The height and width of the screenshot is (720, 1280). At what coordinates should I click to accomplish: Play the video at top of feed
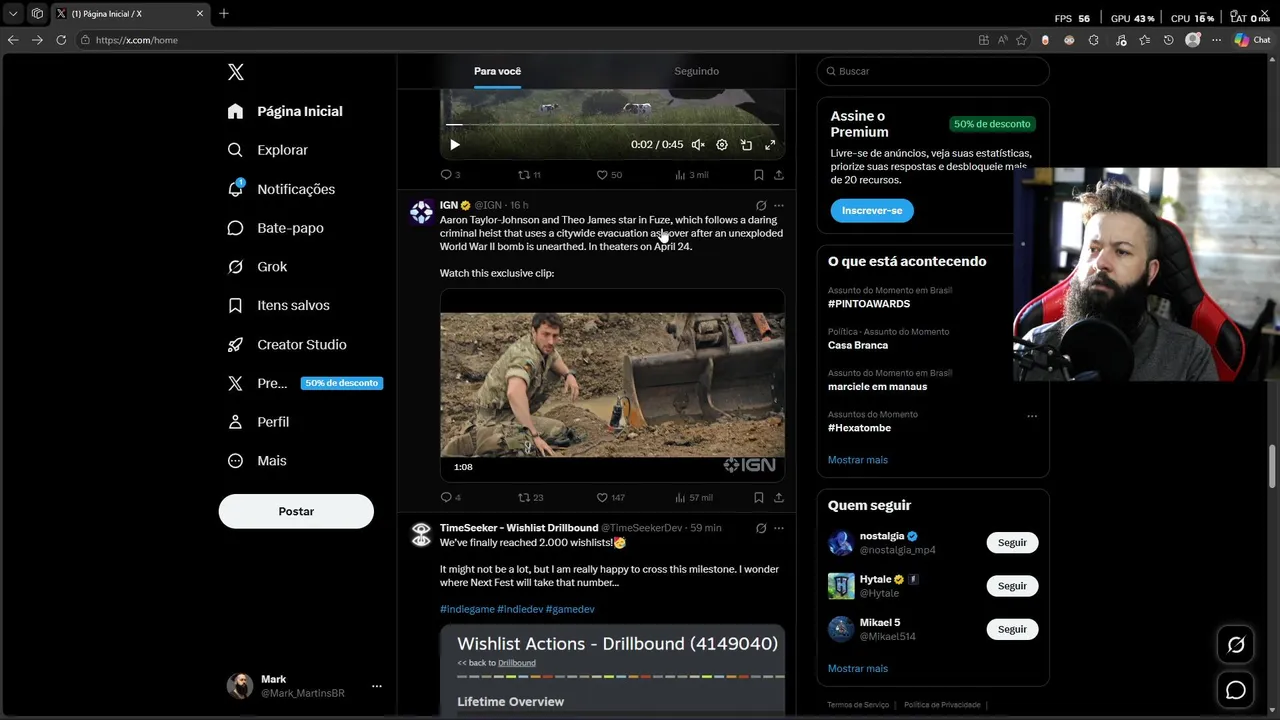[x=455, y=145]
